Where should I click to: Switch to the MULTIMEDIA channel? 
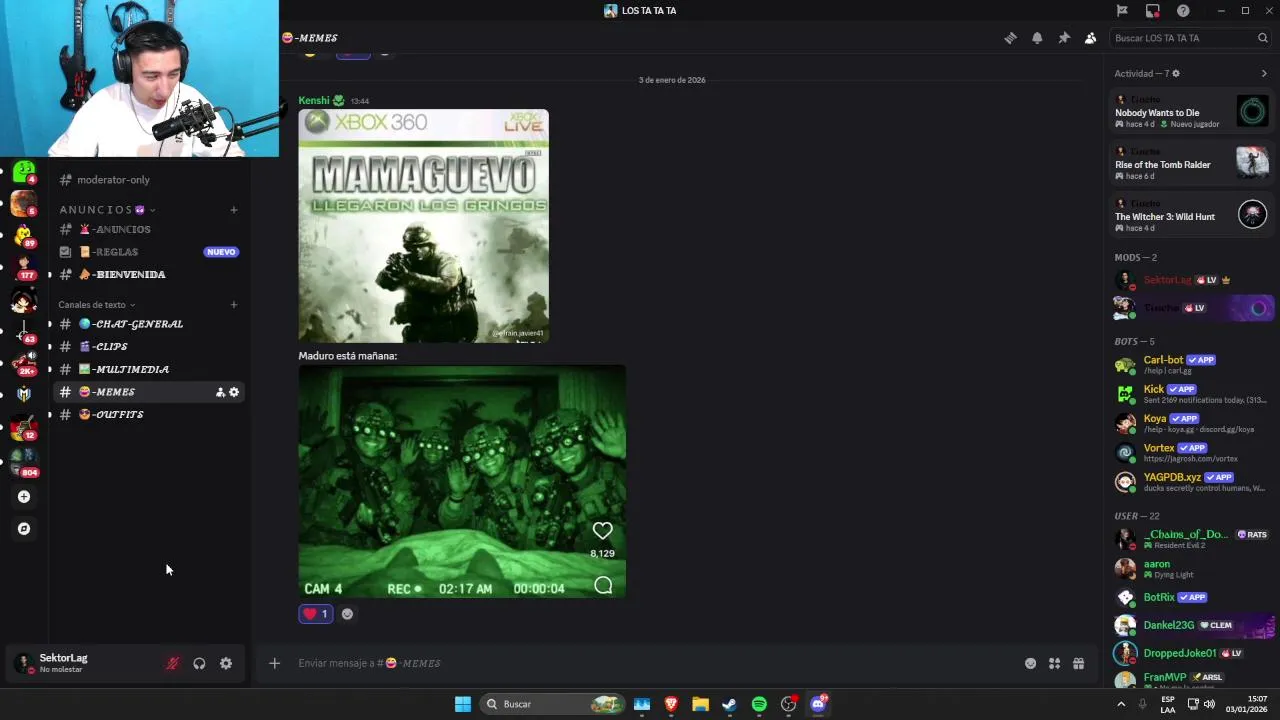click(x=148, y=369)
